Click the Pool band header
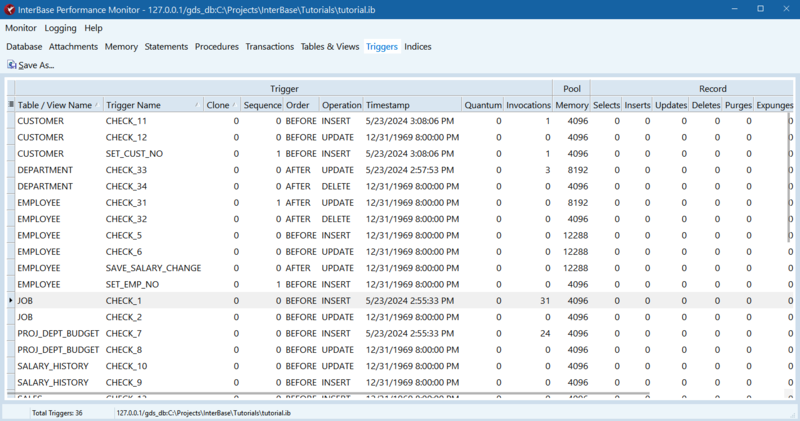Screen dimensions: 800x421 [x=571, y=88]
